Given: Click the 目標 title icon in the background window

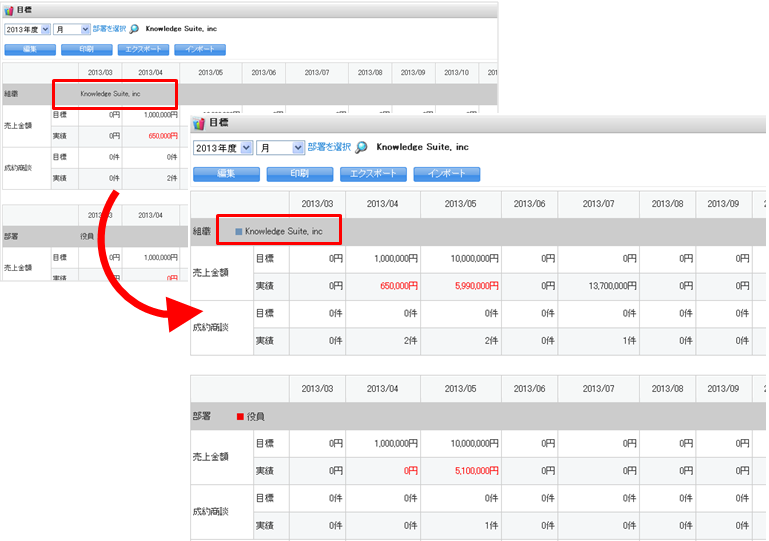Looking at the screenshot, I should pos(9,9).
